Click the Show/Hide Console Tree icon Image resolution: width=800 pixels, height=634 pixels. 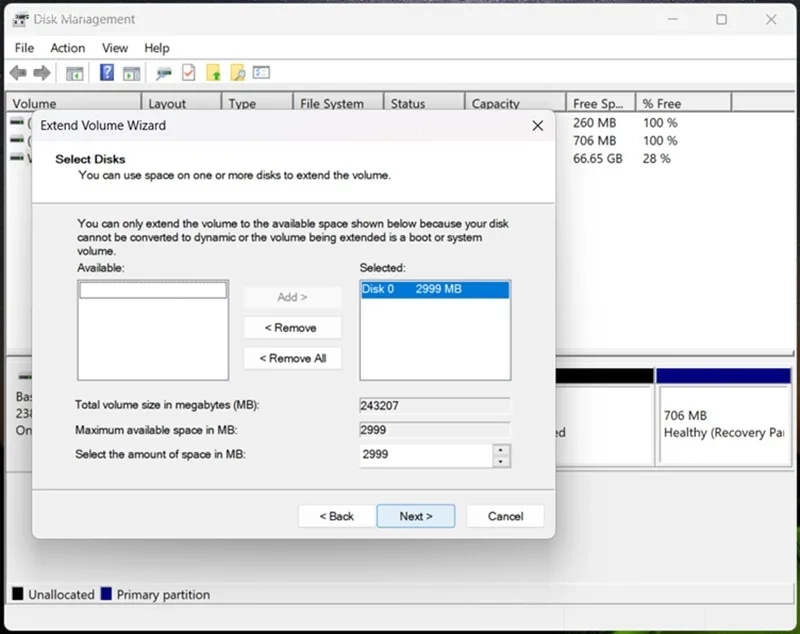[75, 73]
